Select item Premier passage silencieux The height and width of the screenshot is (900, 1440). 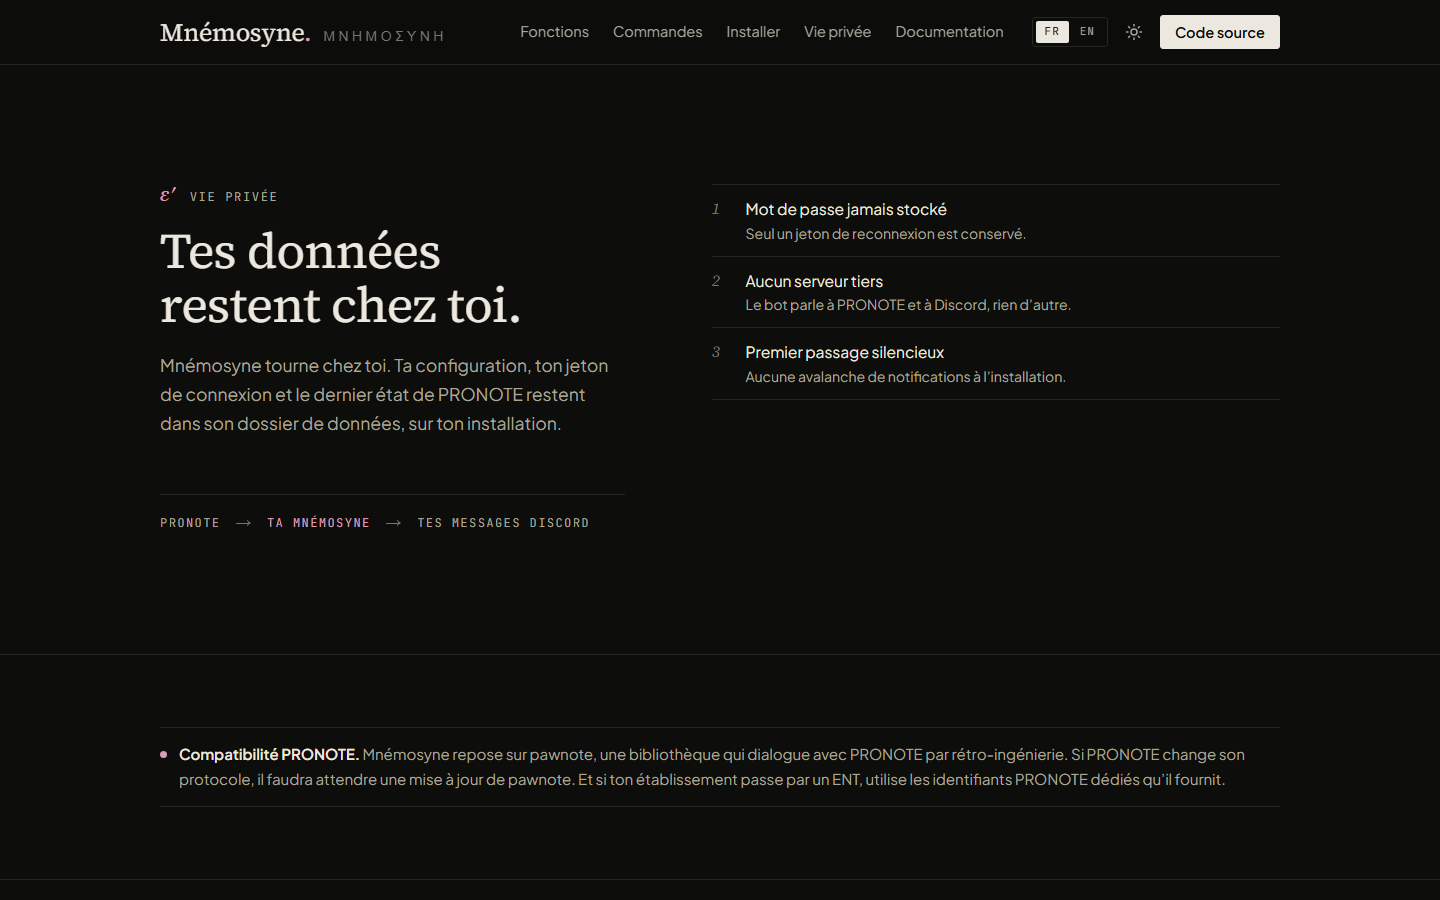(x=844, y=352)
